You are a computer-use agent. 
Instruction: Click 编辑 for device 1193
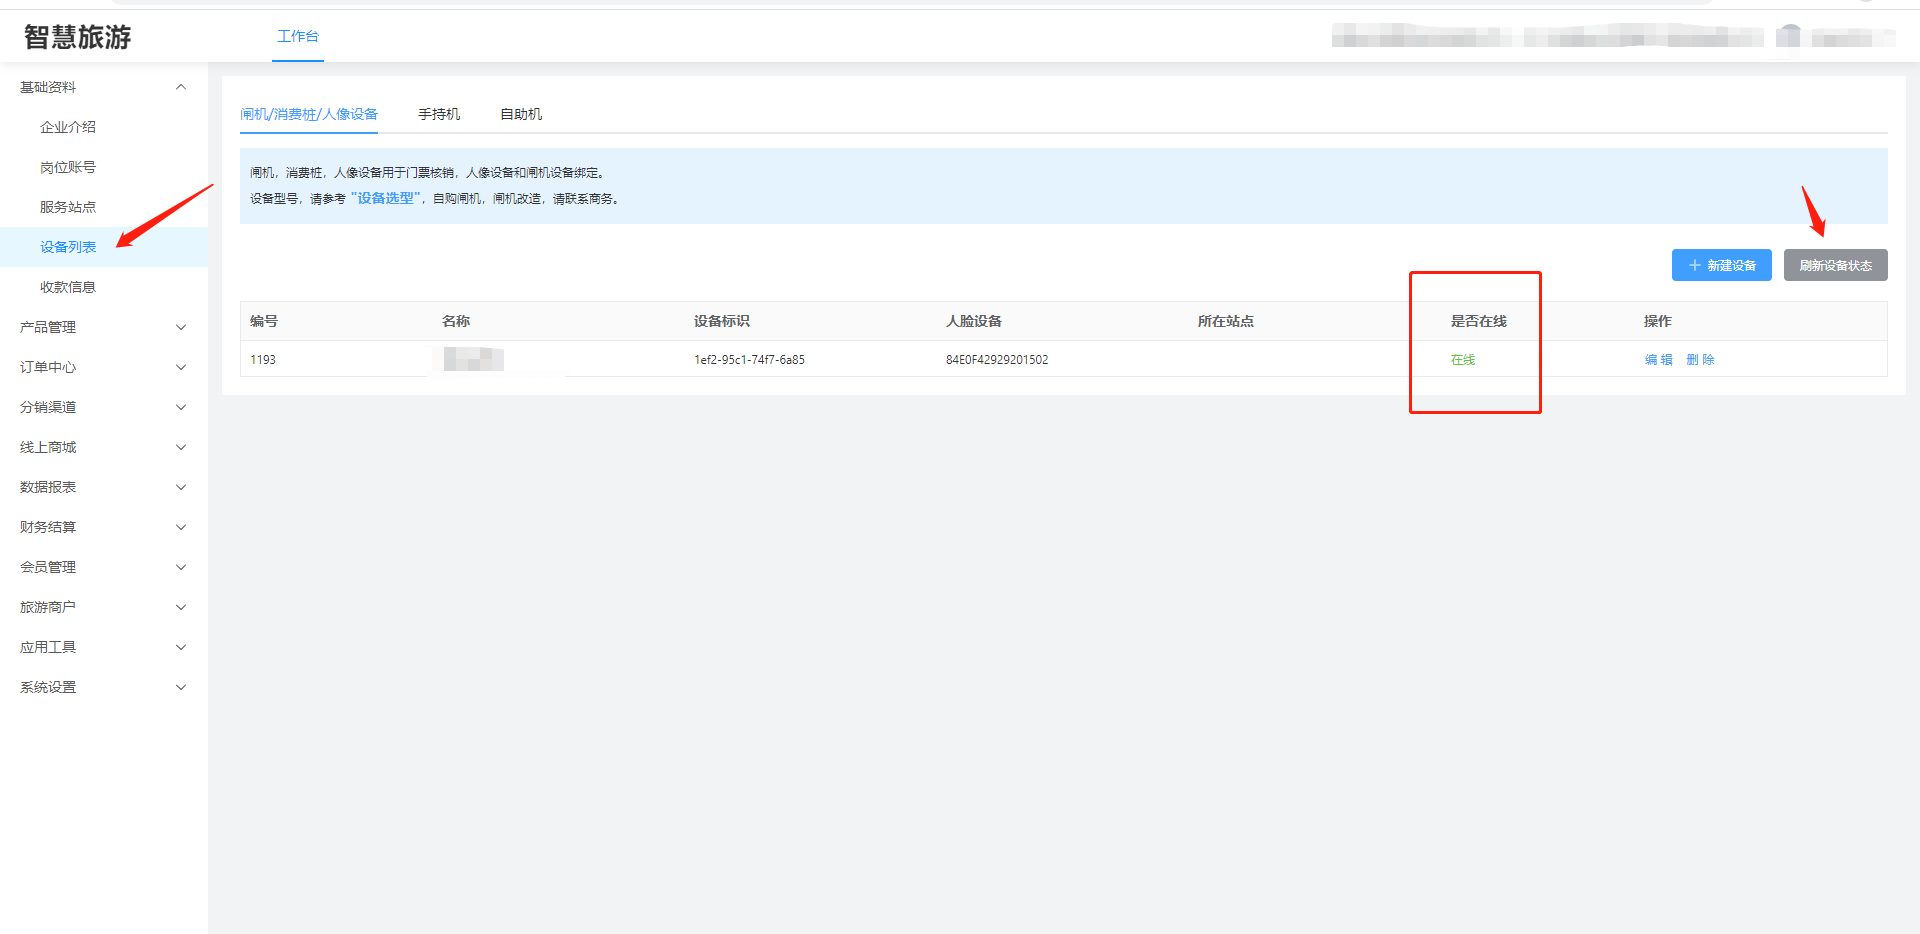click(1658, 360)
